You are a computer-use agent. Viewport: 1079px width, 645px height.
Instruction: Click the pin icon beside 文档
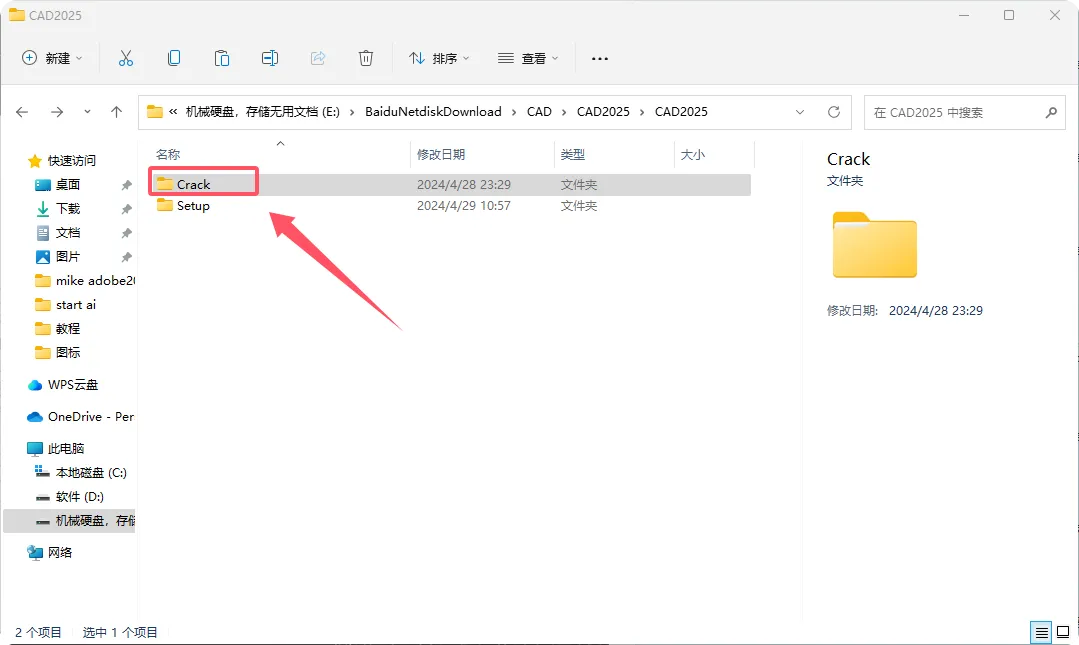[x=127, y=233]
